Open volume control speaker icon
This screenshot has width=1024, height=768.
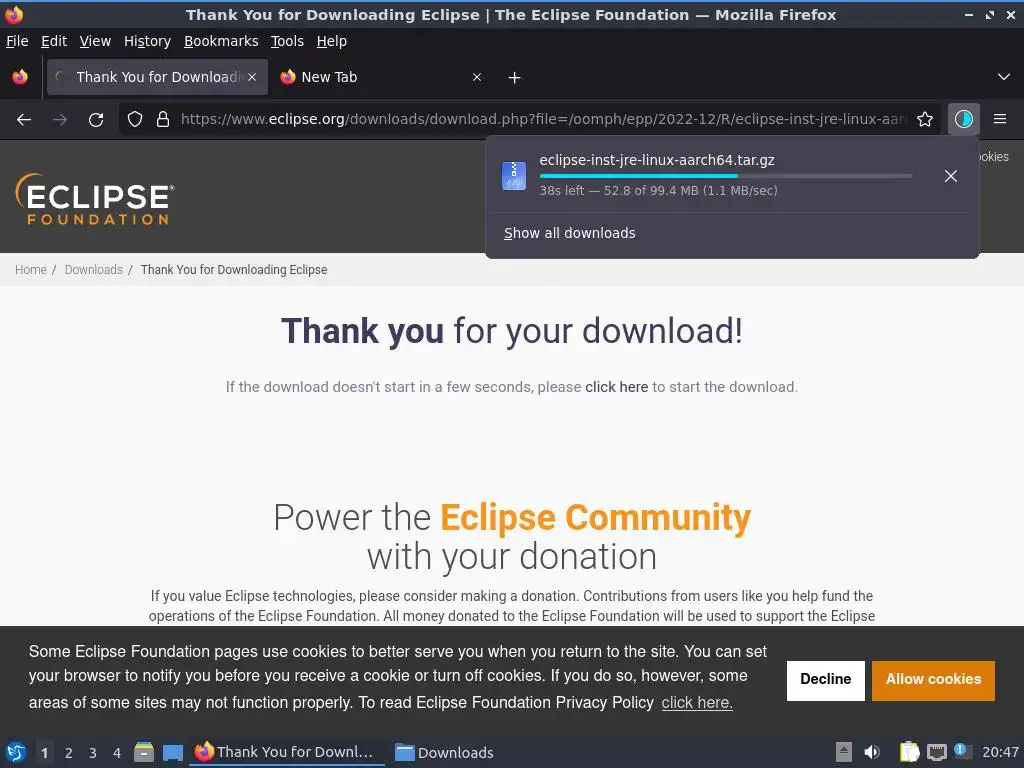pyautogui.click(x=872, y=752)
